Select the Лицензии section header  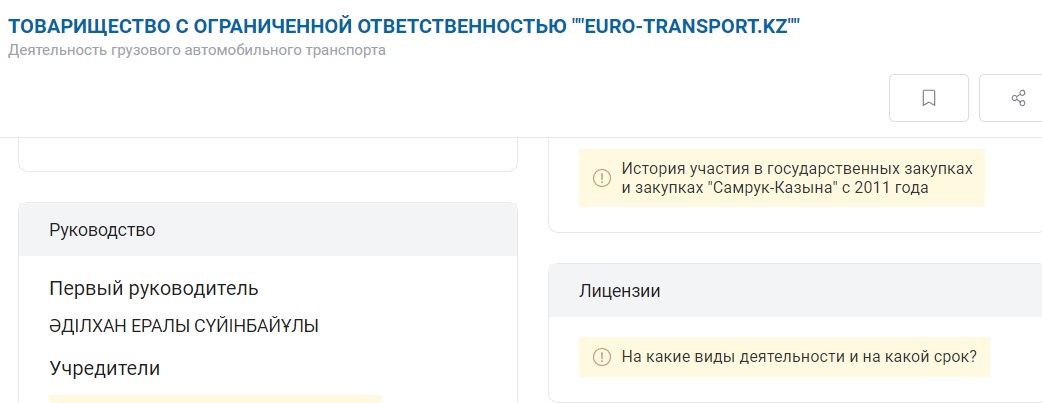click(795, 291)
